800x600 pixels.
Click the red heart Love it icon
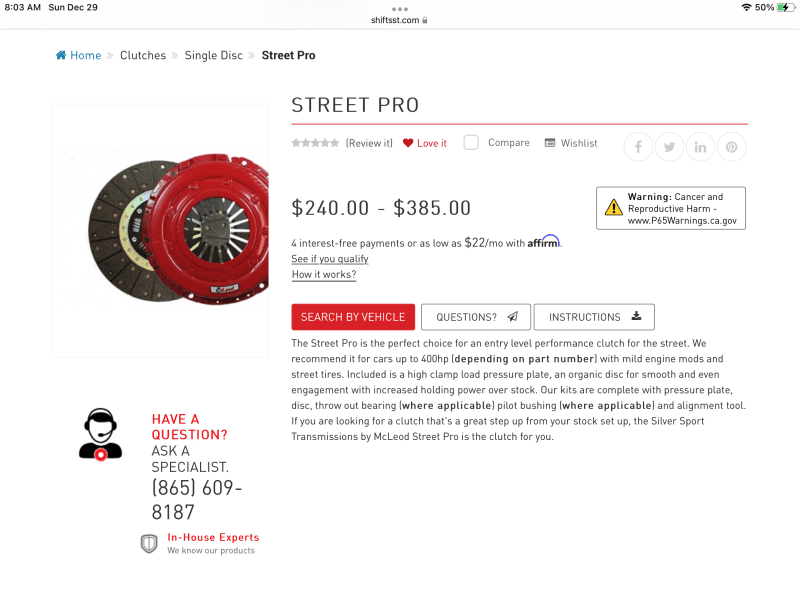coord(408,143)
